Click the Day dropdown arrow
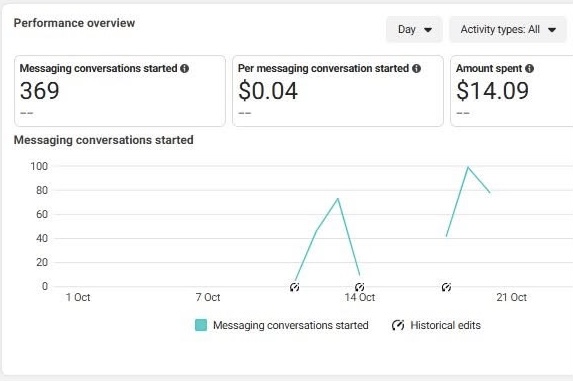 [x=428, y=30]
